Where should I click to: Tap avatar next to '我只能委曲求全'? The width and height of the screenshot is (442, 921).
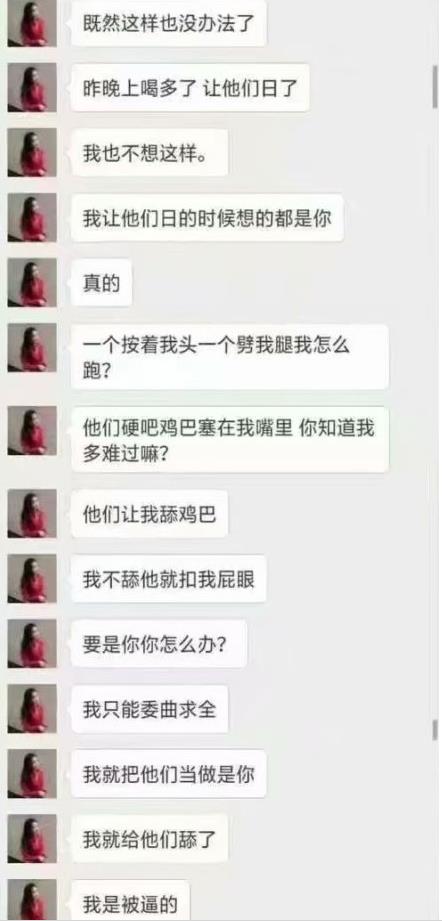click(32, 708)
